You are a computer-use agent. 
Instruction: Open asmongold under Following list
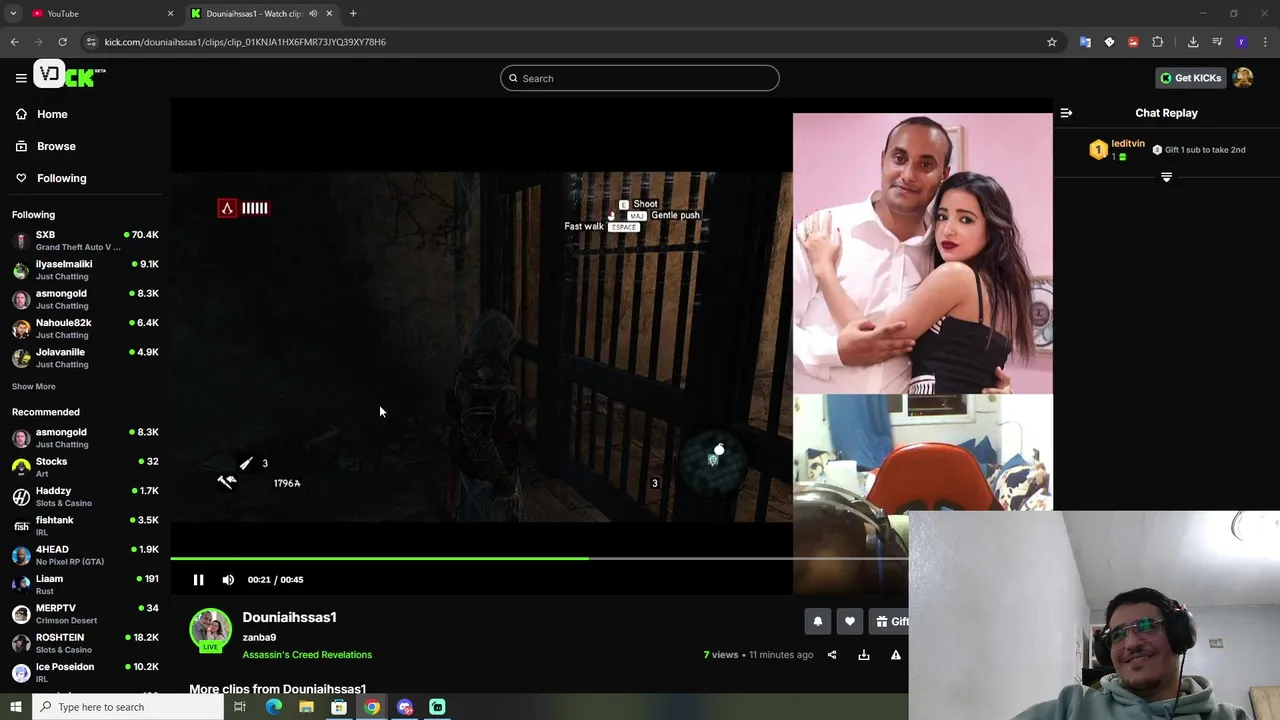pyautogui.click(x=85, y=299)
